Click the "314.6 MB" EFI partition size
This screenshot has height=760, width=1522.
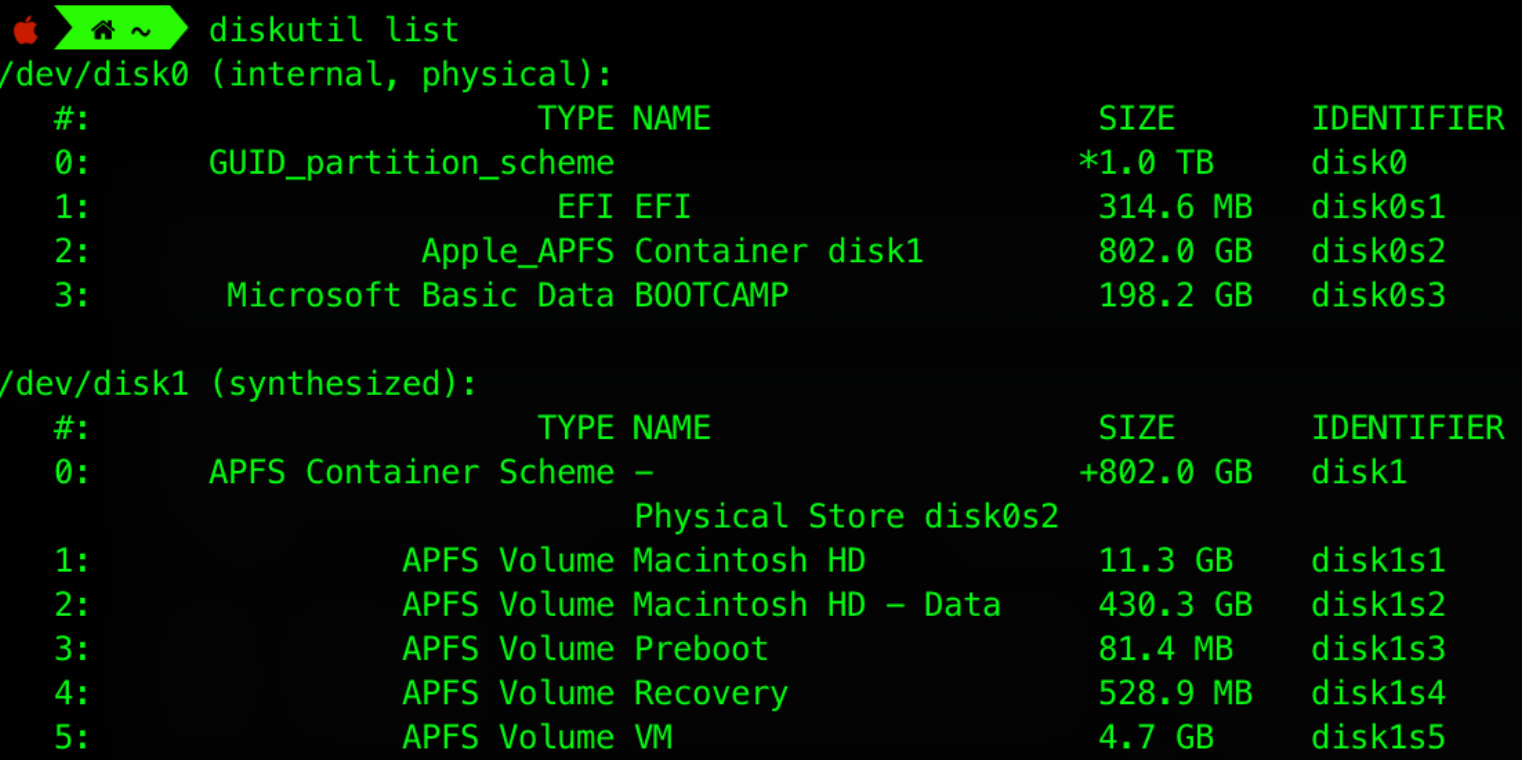coord(1175,207)
